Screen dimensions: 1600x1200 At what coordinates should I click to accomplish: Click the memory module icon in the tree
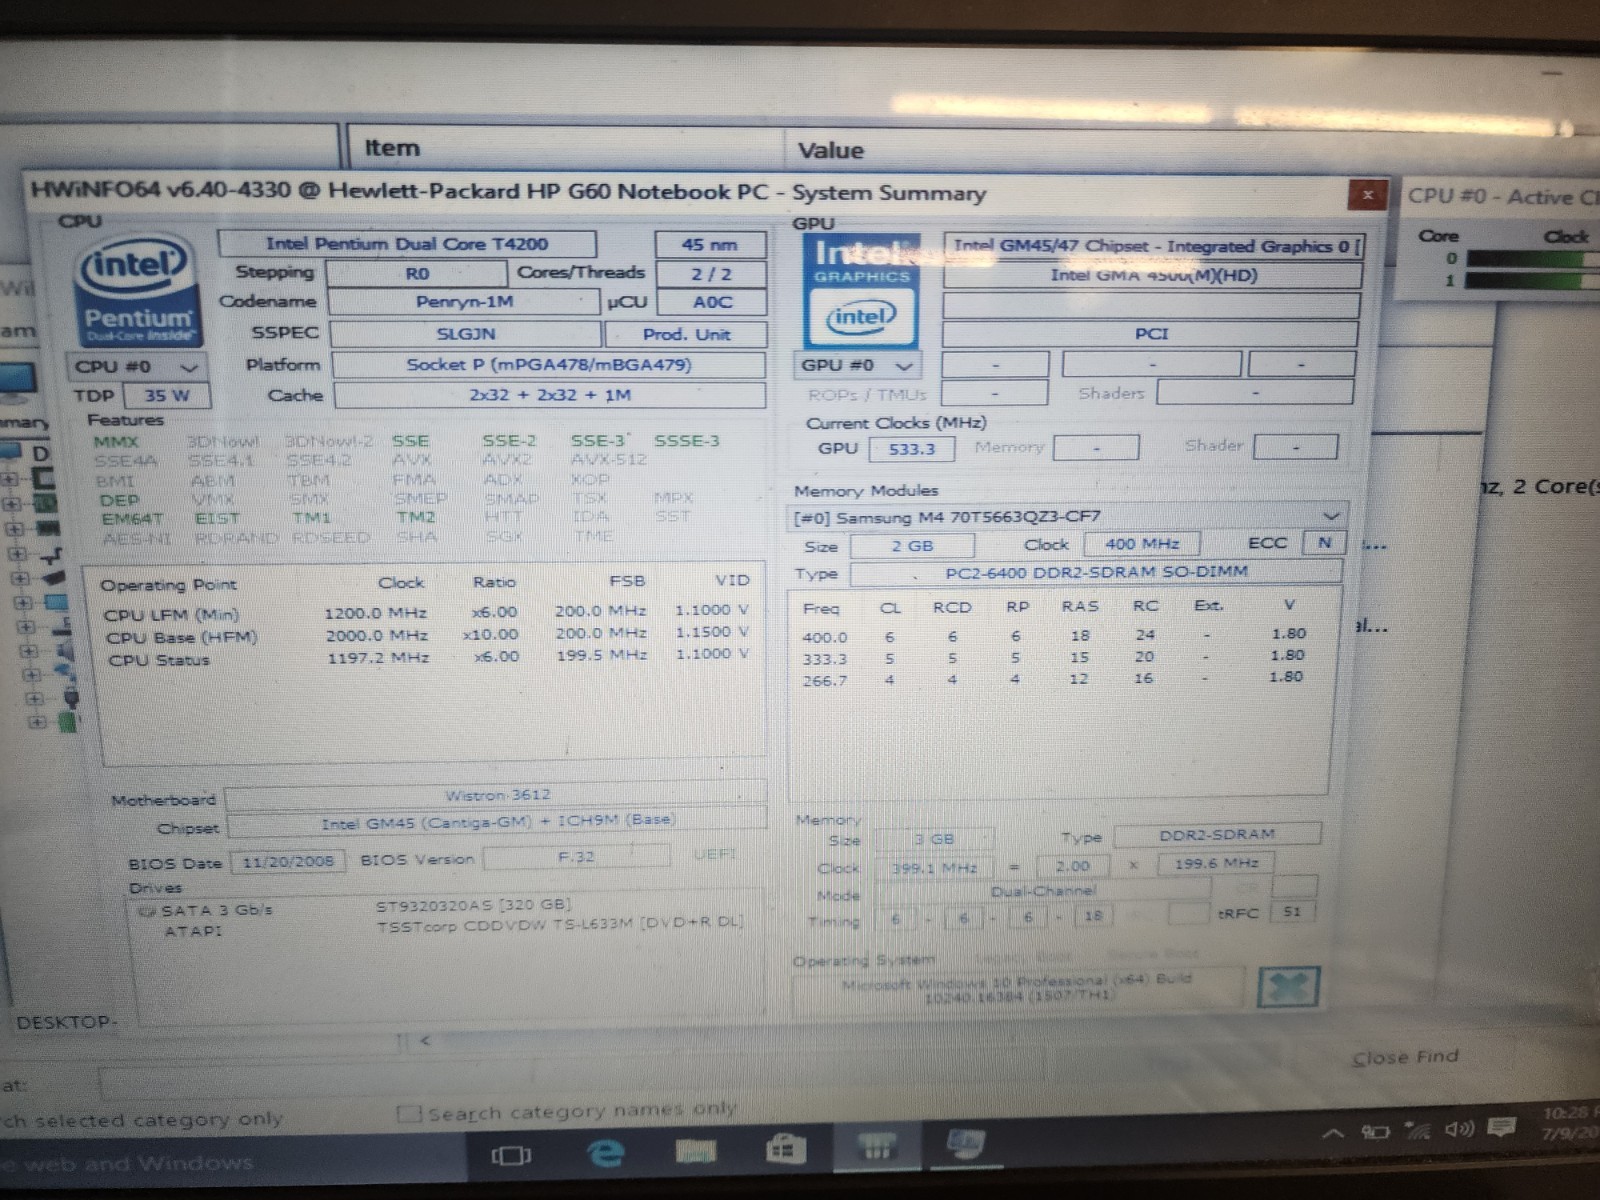[49, 528]
